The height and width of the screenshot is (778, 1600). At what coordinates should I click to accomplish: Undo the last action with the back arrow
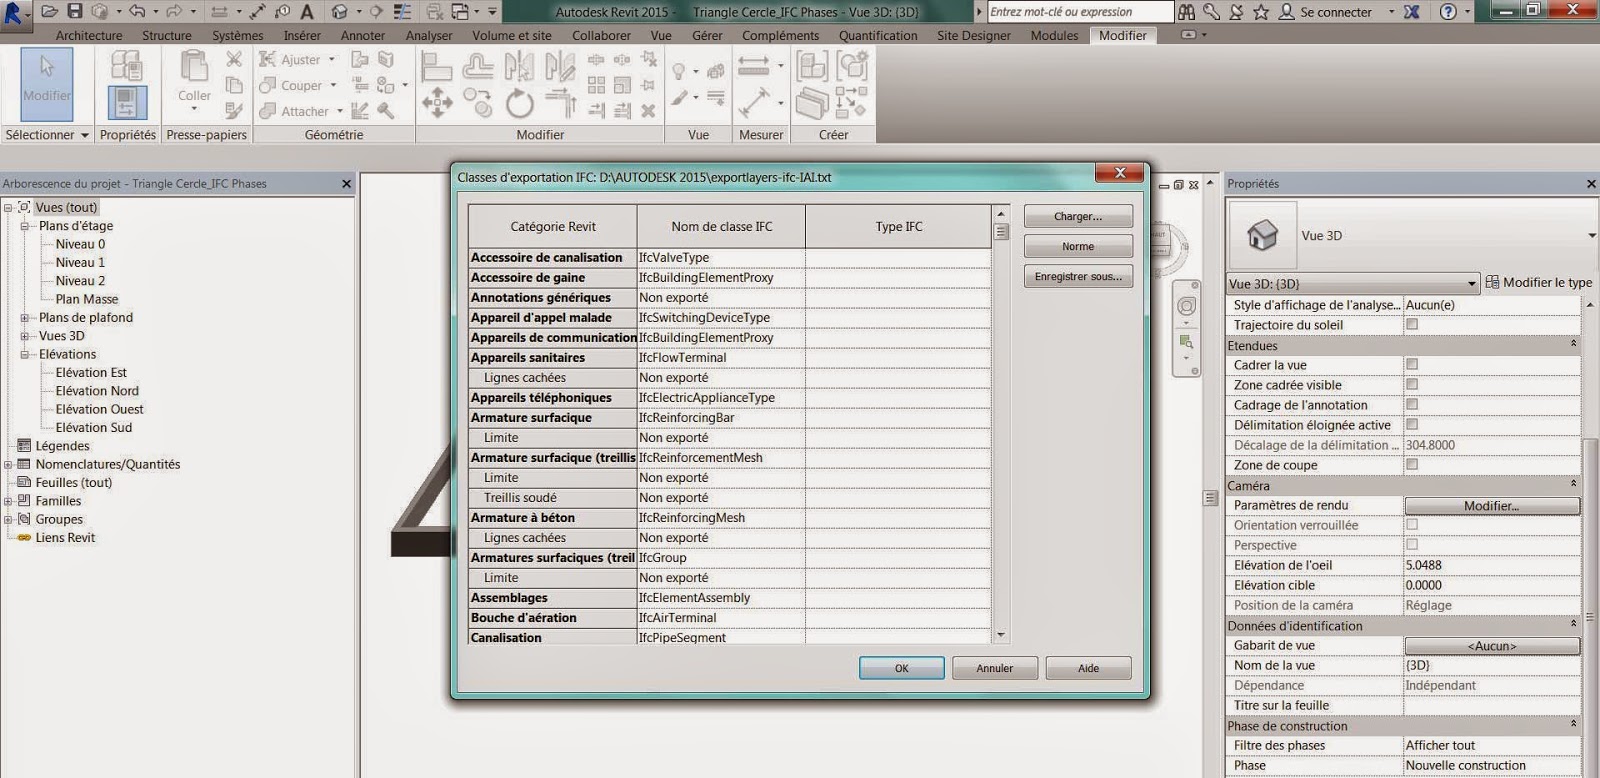coord(137,12)
